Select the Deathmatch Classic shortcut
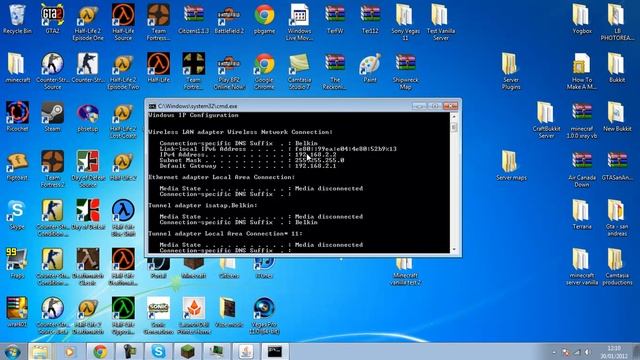 click(x=88, y=268)
